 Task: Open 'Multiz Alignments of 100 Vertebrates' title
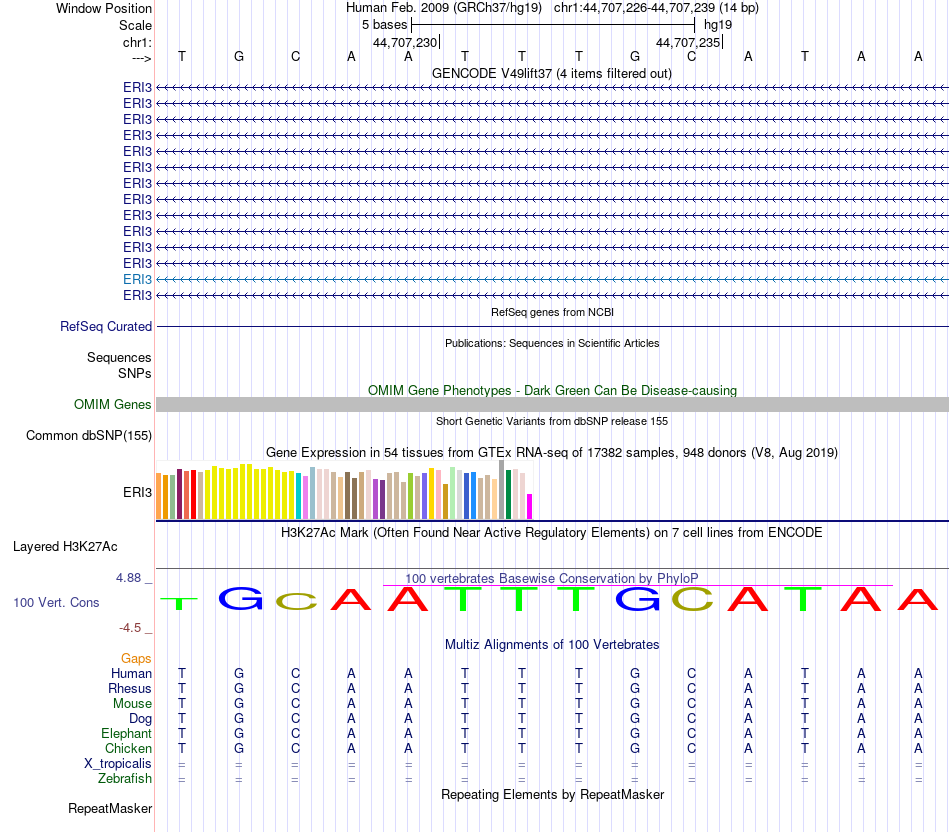point(552,645)
